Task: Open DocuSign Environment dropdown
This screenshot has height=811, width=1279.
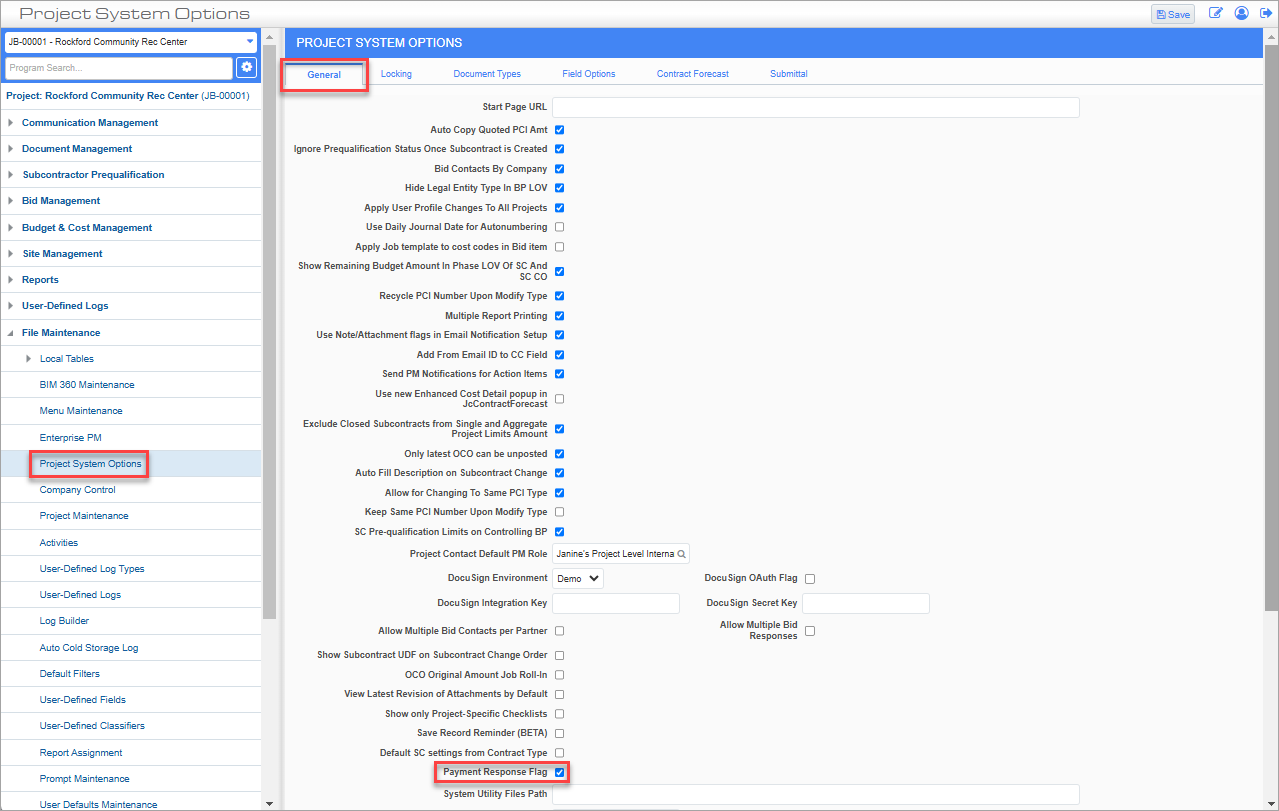Action: click(x=578, y=578)
